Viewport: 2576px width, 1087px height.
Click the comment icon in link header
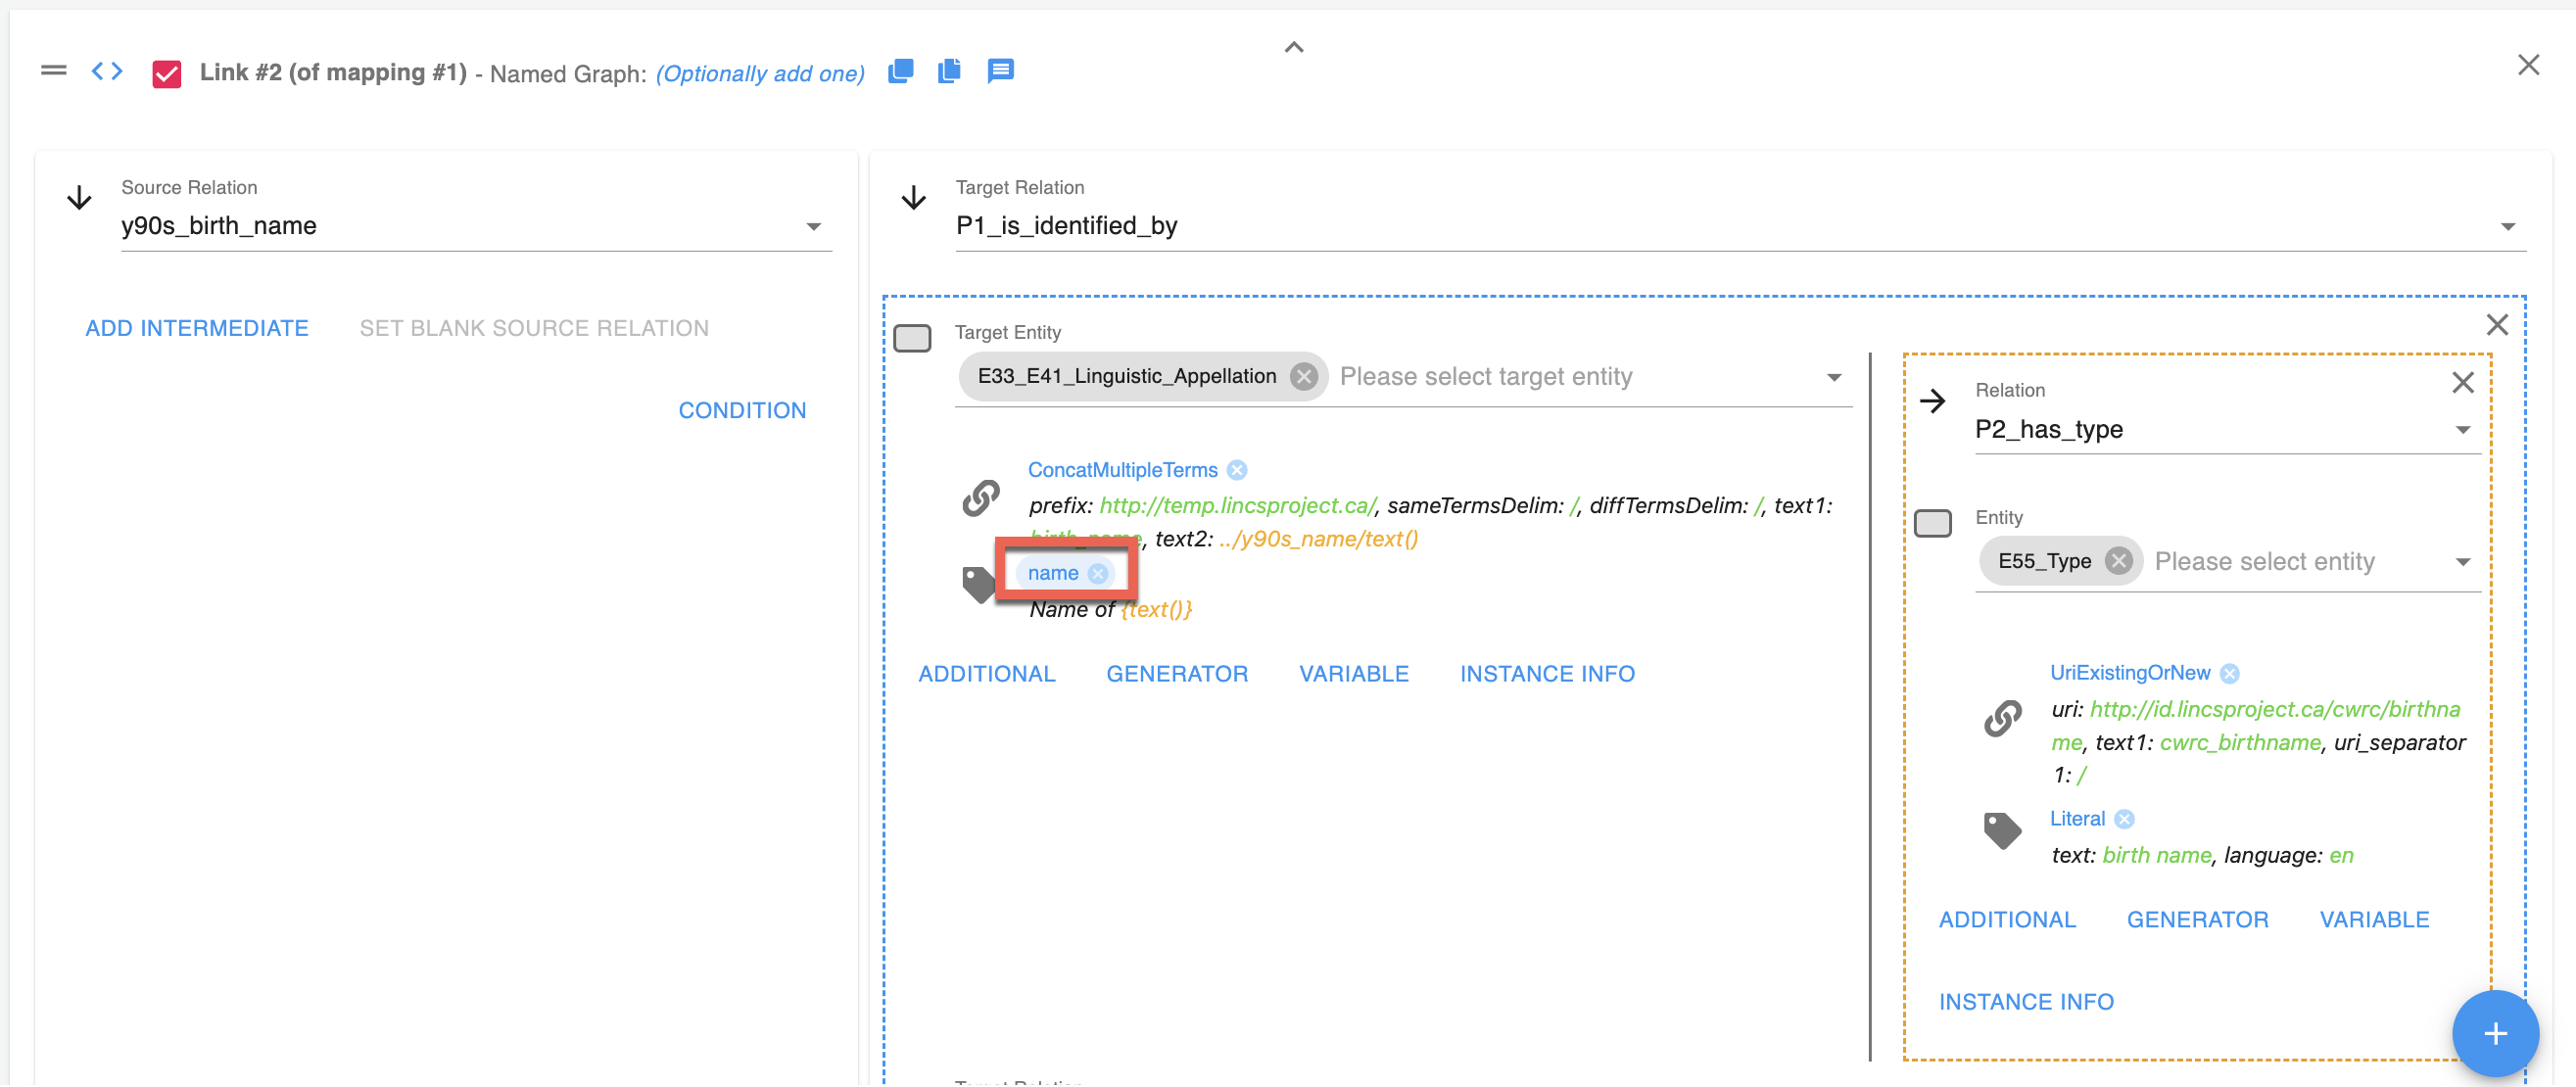[1000, 71]
